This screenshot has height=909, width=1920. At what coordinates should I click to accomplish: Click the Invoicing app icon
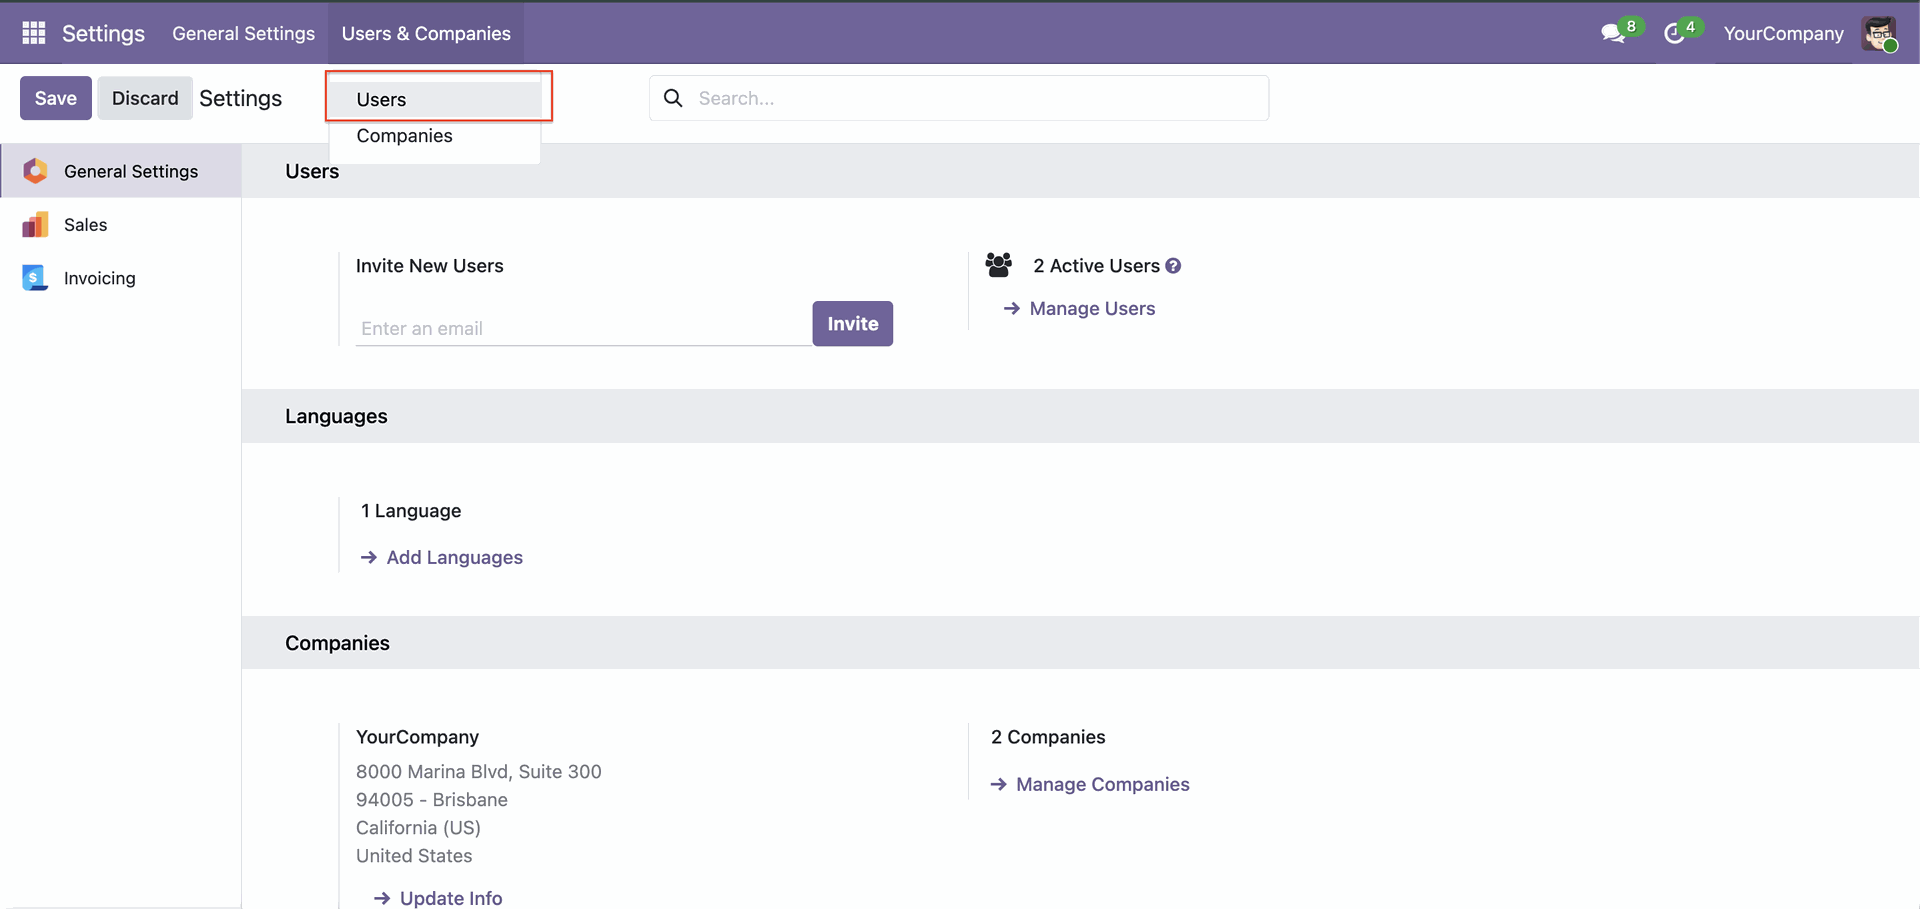click(36, 278)
